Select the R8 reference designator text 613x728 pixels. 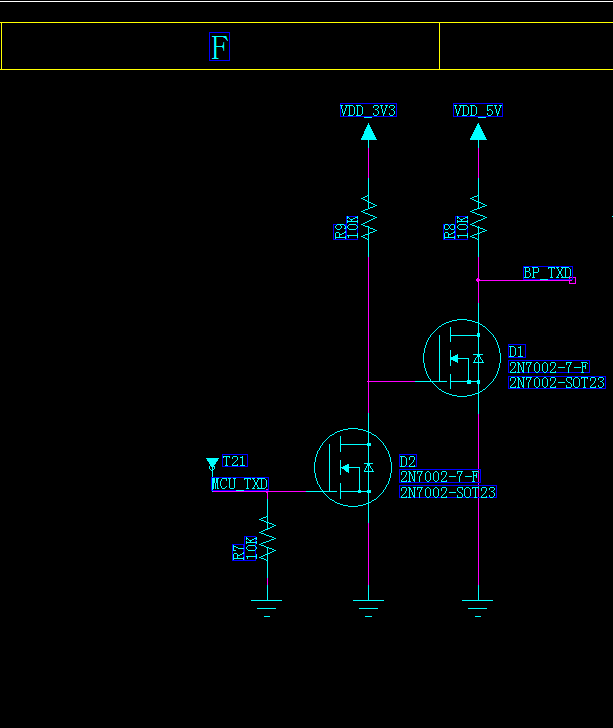click(450, 231)
